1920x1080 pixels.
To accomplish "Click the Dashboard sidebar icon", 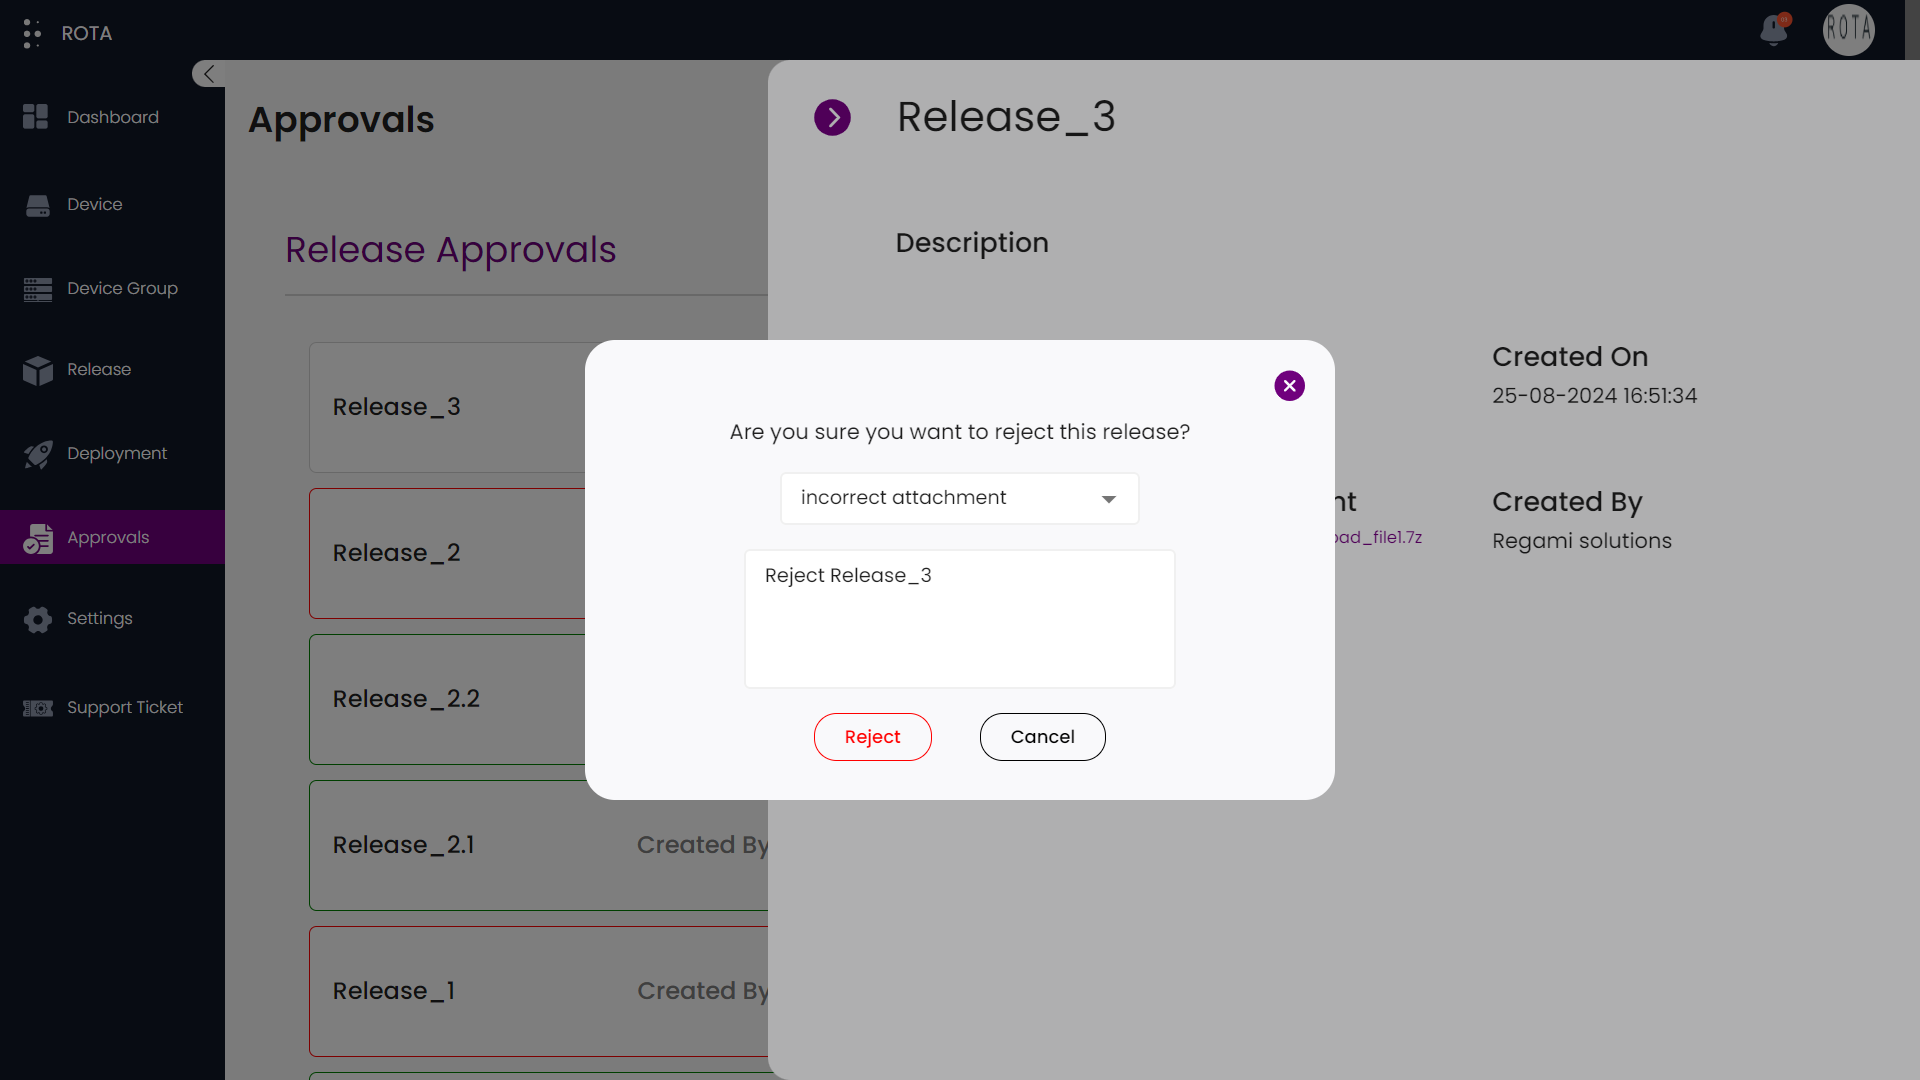I will pos(37,117).
